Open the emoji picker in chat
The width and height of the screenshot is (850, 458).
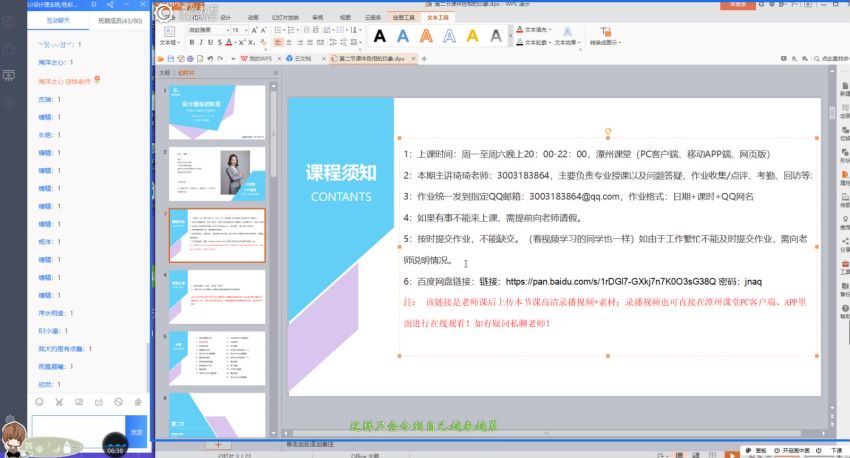(40, 401)
